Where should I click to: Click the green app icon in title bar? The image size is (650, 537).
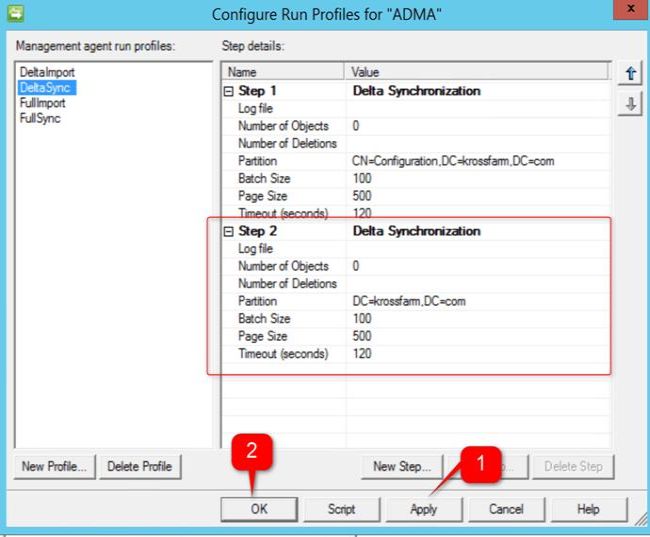(15, 13)
